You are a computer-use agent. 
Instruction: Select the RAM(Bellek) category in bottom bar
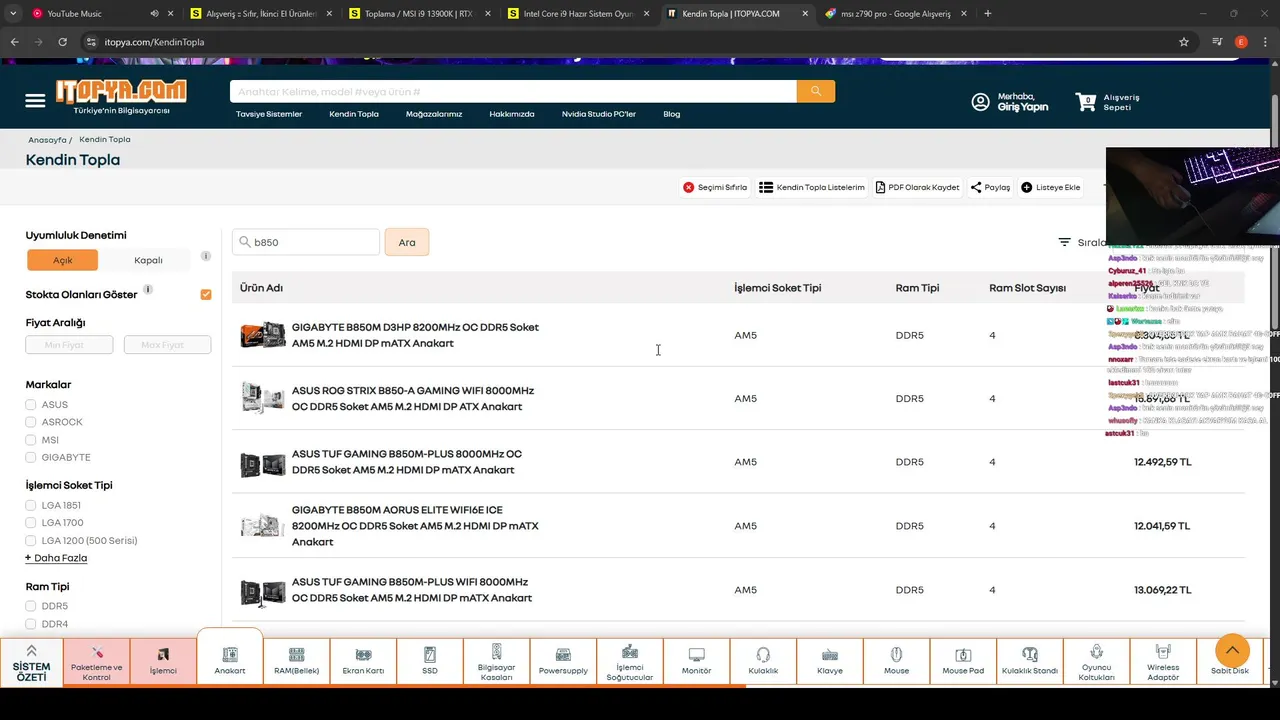pos(296,662)
